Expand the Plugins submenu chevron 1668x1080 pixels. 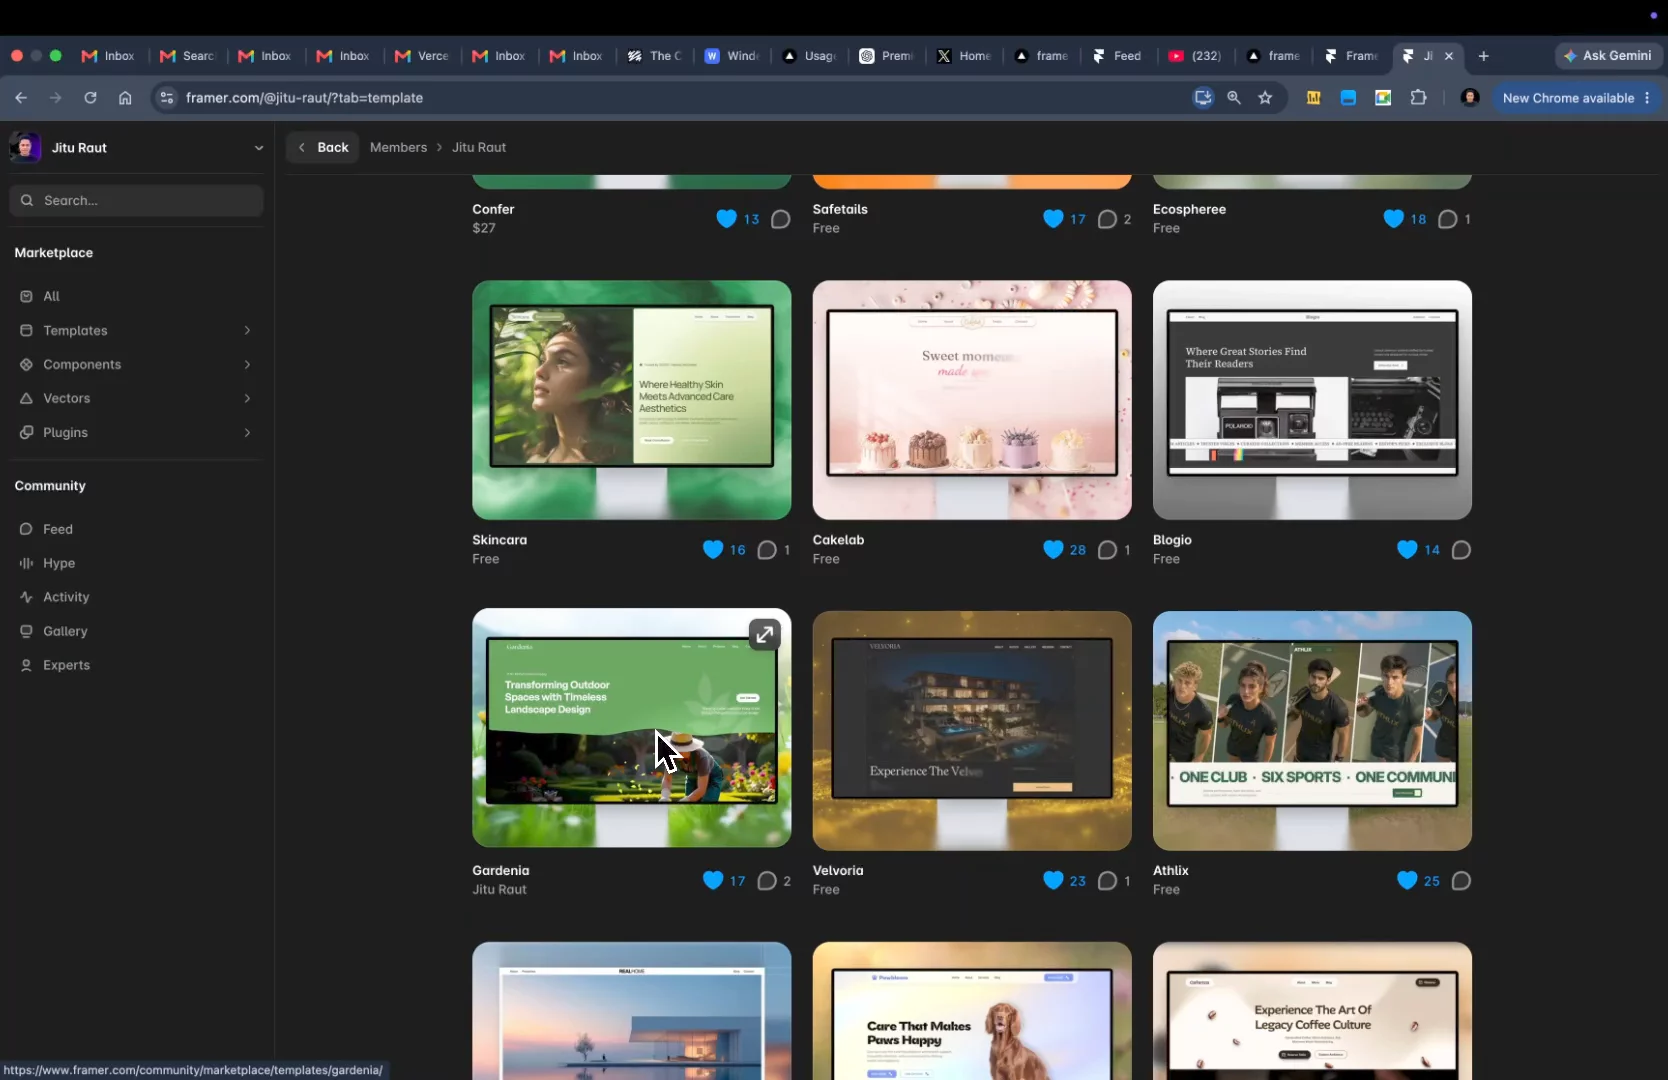[x=247, y=432]
